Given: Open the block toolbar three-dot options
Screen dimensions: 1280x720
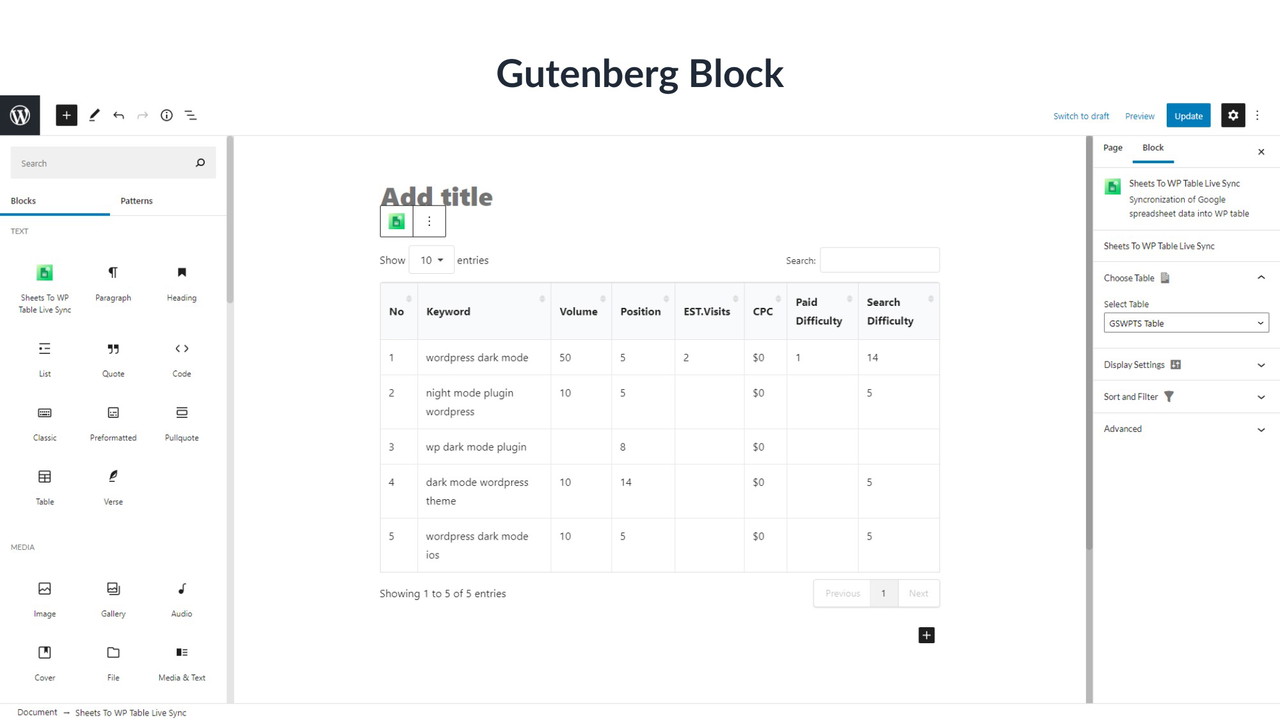Looking at the screenshot, I should coord(429,222).
